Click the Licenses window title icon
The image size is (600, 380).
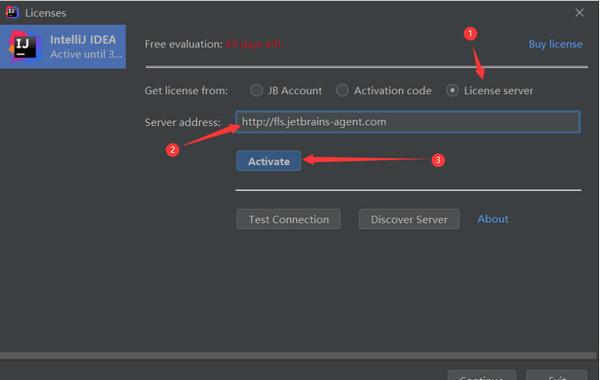12,12
